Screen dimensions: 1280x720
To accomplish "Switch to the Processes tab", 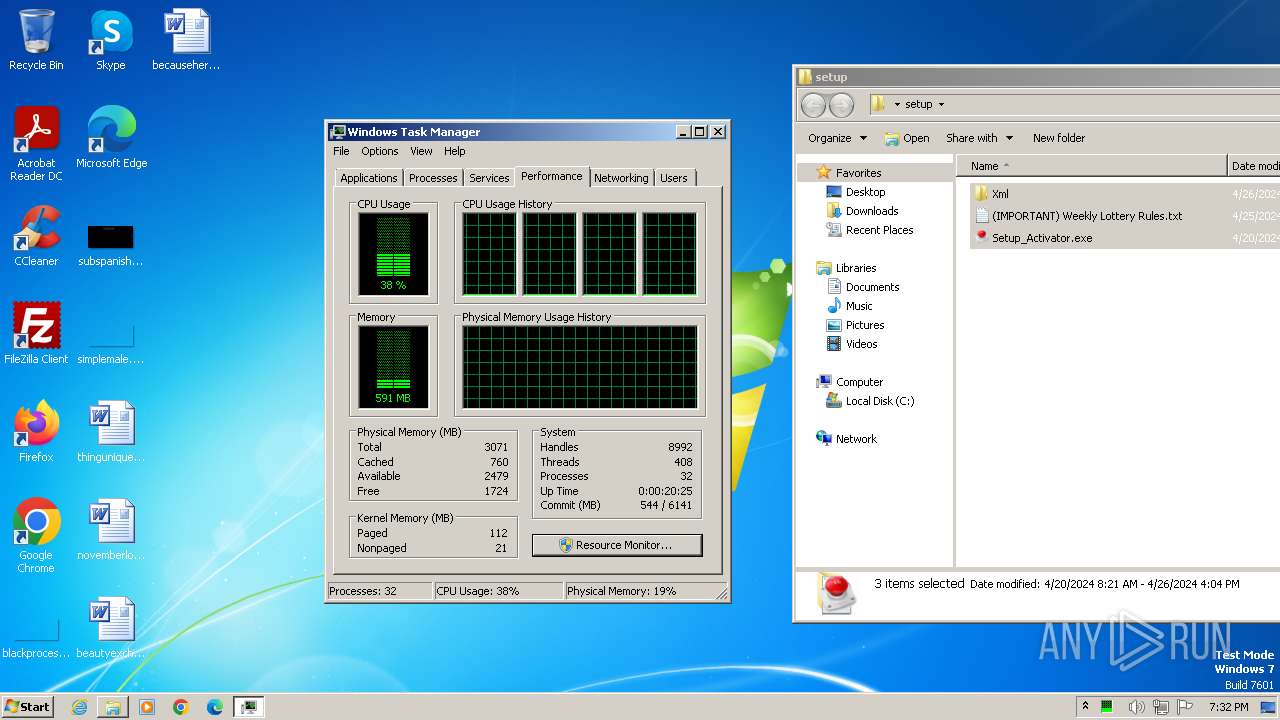I will click(x=433, y=178).
